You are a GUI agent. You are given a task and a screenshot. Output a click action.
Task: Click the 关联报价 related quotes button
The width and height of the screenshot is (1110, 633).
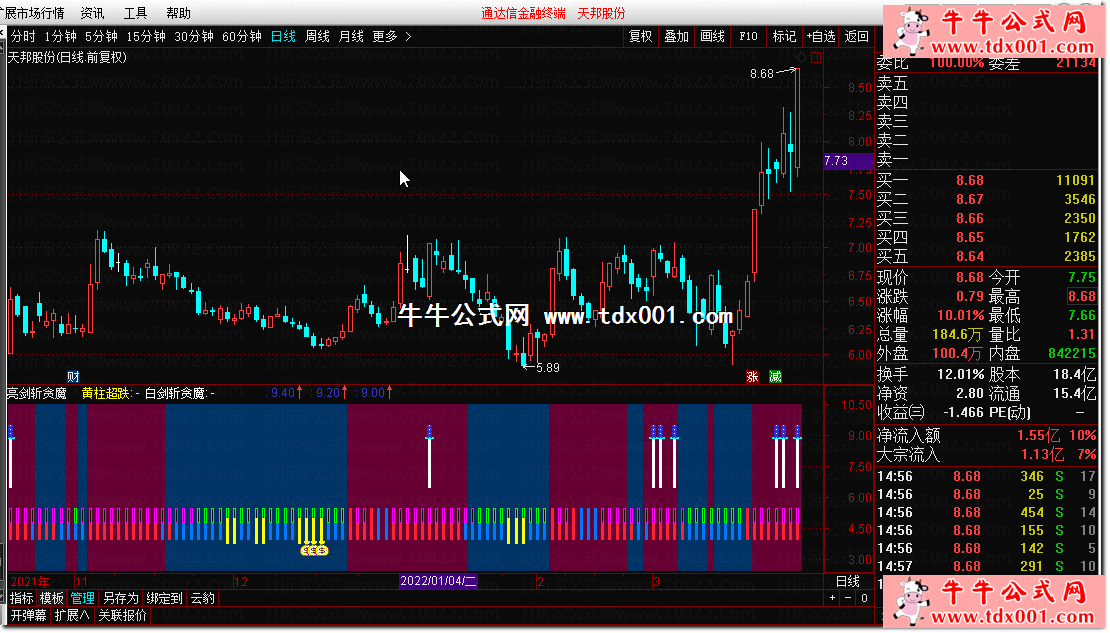(x=122, y=615)
